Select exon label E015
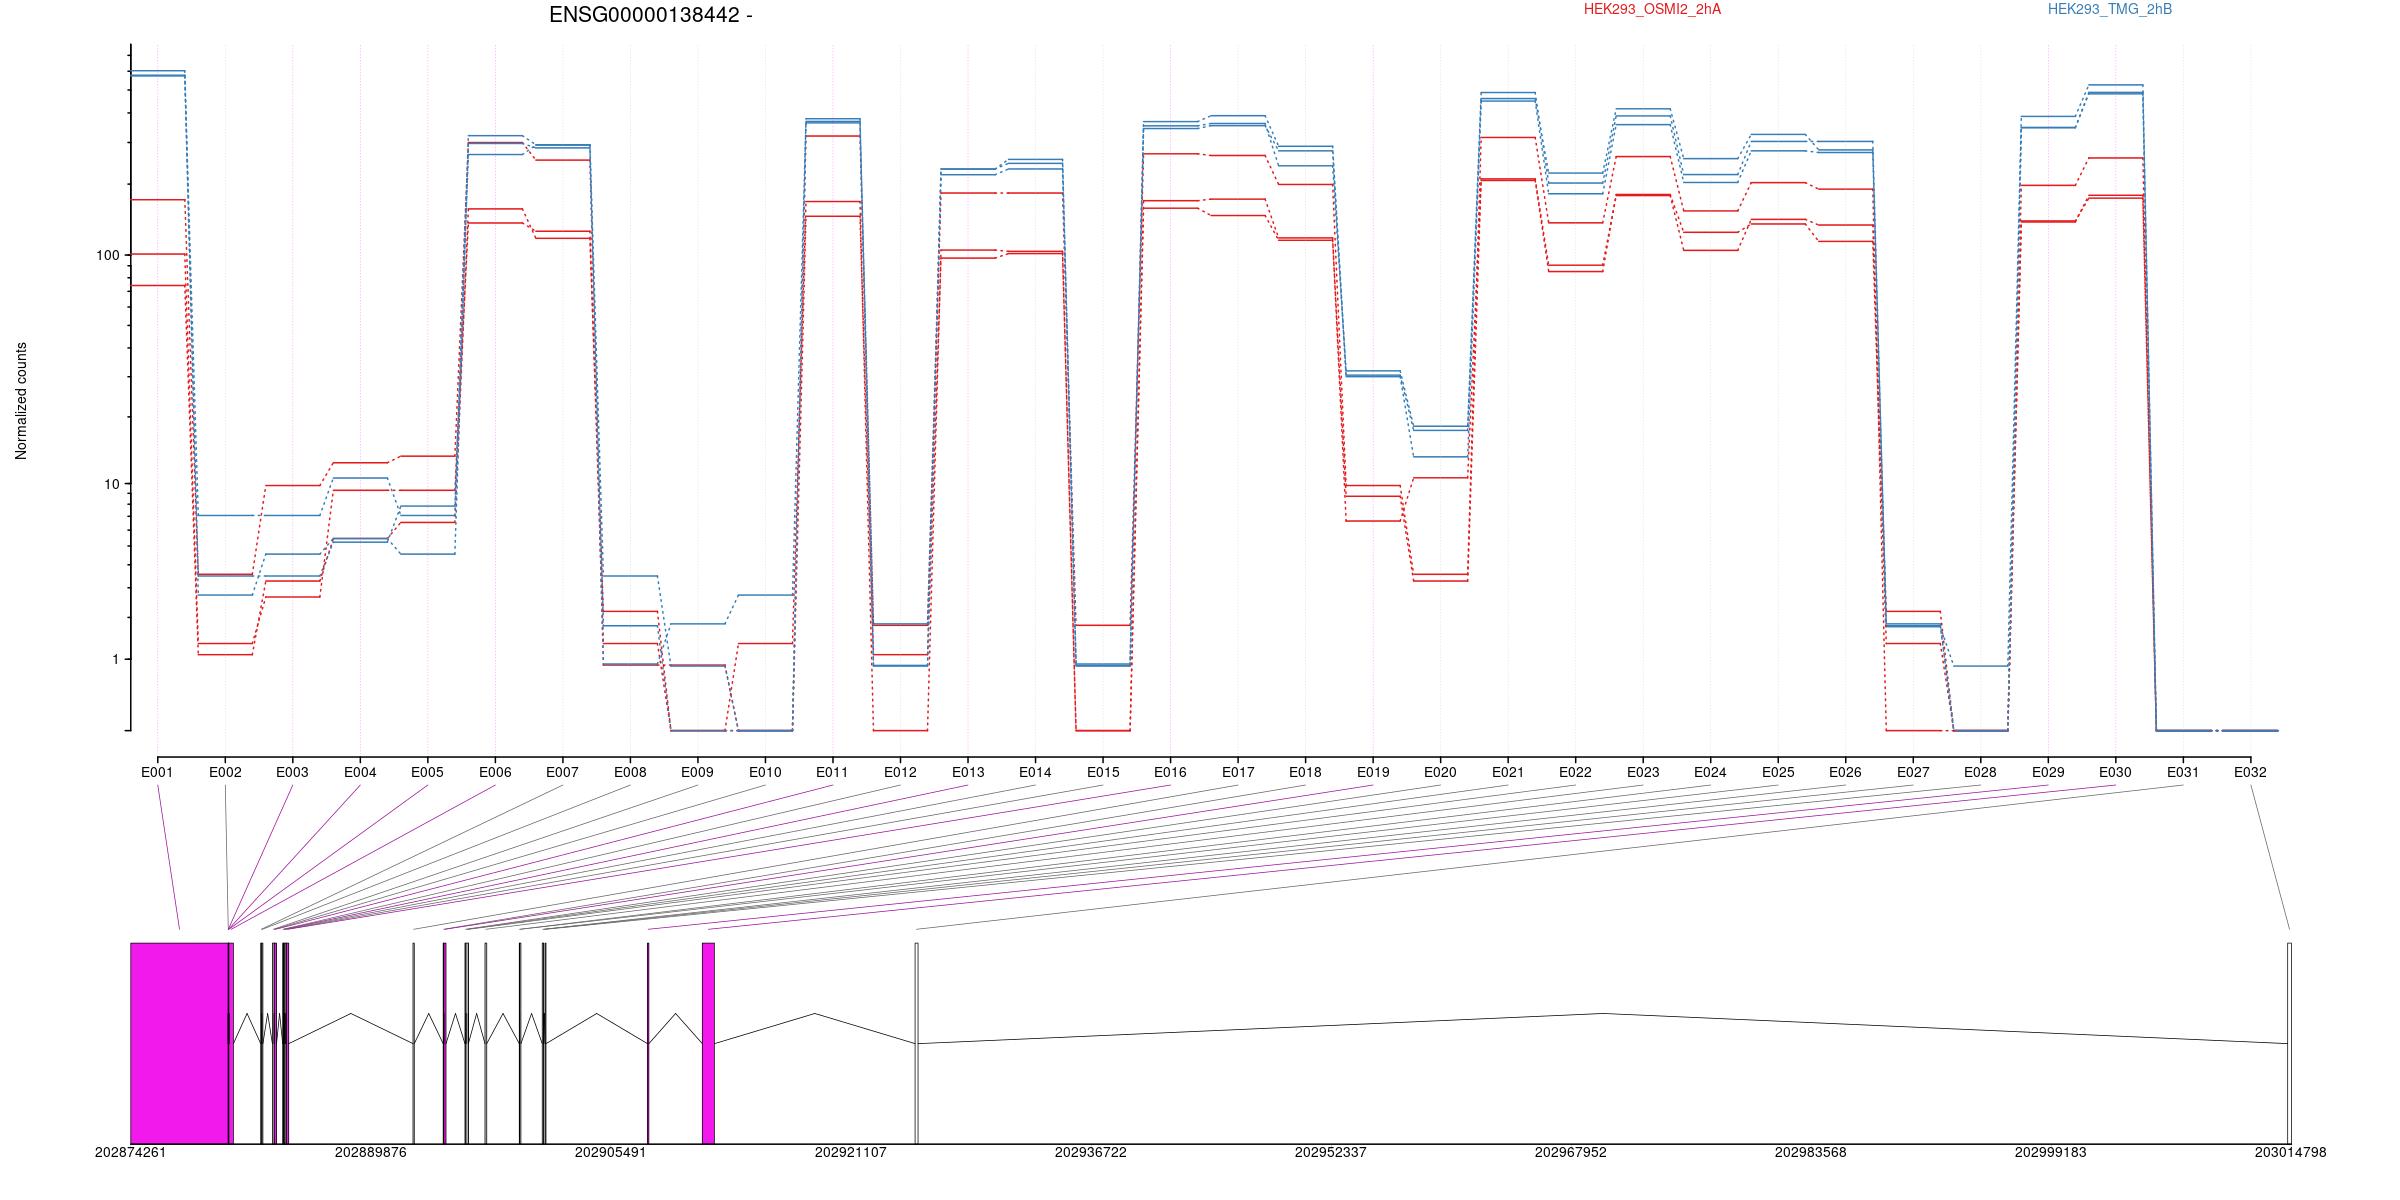2400x1200 pixels. click(x=1103, y=772)
